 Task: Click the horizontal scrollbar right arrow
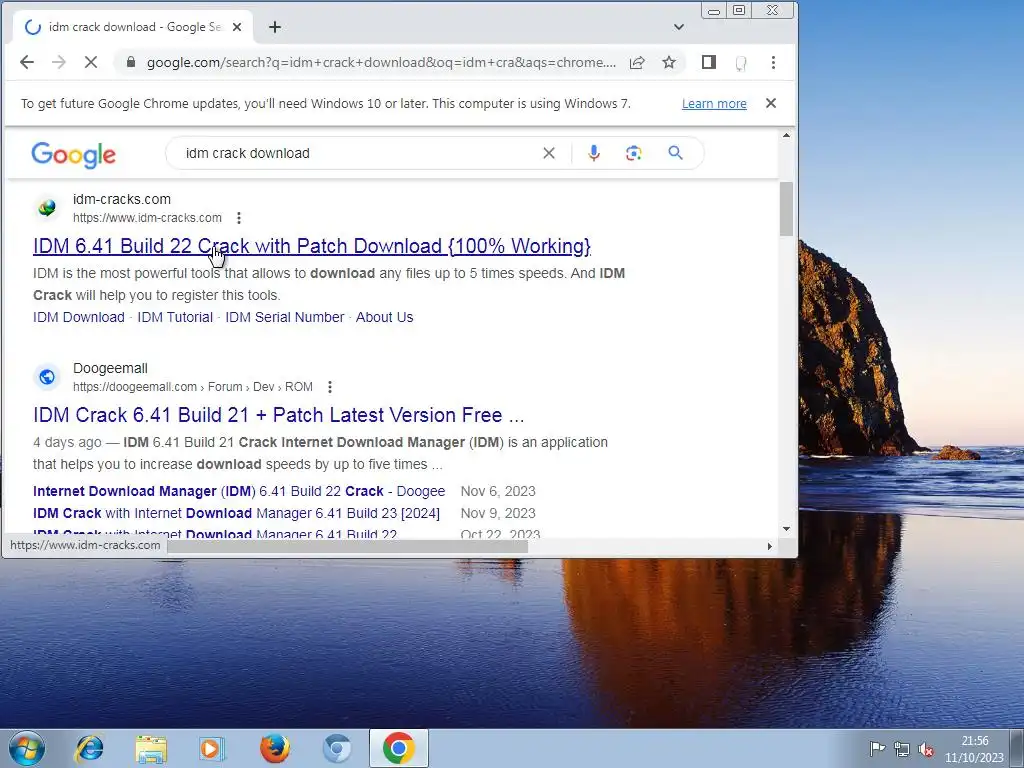(x=769, y=546)
